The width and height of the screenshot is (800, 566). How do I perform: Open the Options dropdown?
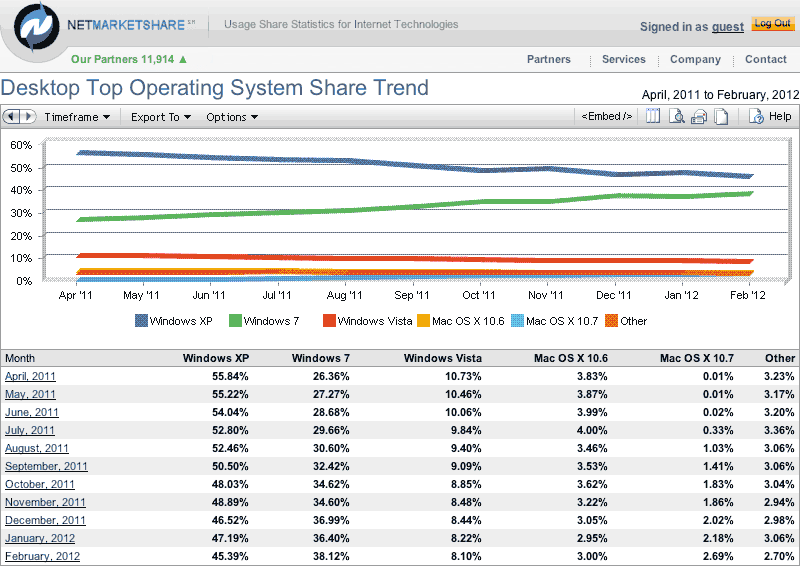232,117
